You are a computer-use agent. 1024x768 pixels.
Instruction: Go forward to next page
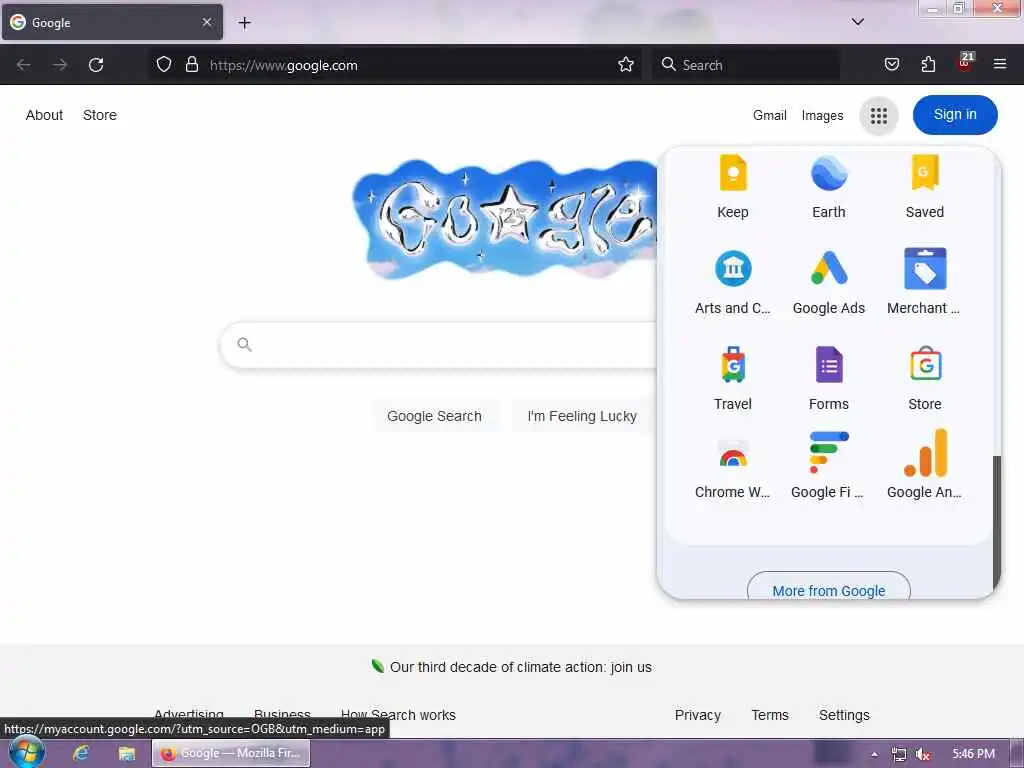click(60, 65)
